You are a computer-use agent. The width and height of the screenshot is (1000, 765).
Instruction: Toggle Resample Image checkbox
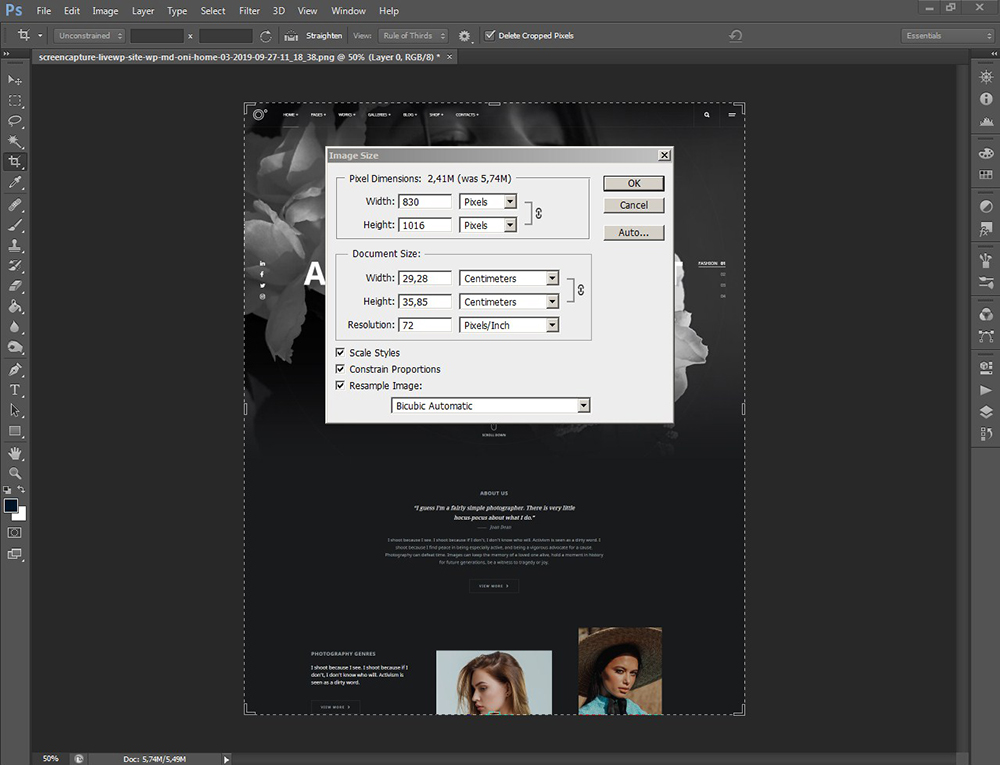coord(341,386)
